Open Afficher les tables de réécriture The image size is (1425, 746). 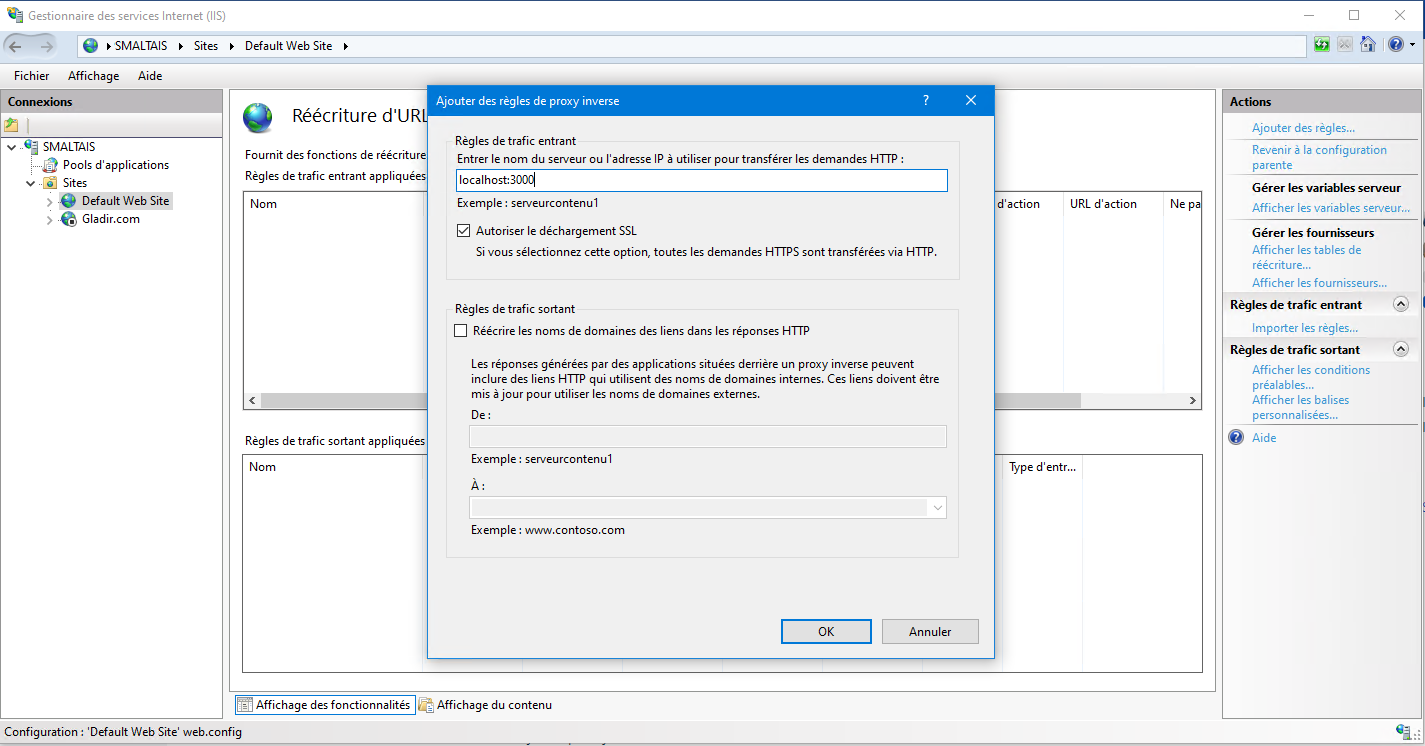[x=1306, y=258]
